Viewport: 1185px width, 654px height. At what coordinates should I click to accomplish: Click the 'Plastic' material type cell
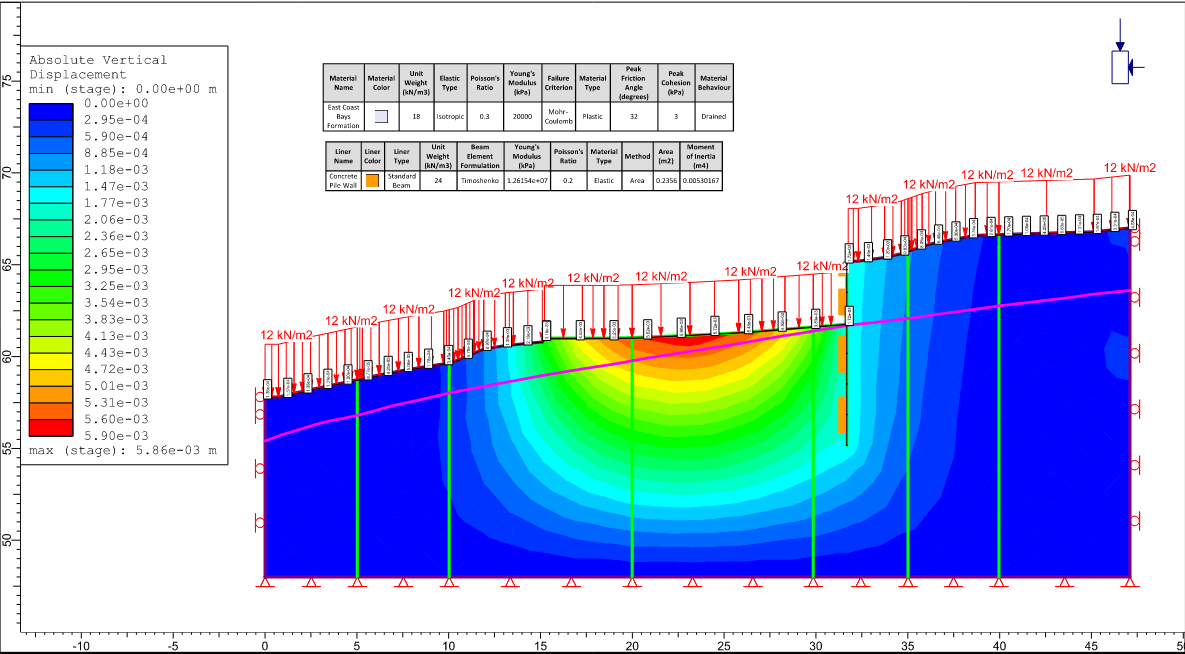[593, 116]
